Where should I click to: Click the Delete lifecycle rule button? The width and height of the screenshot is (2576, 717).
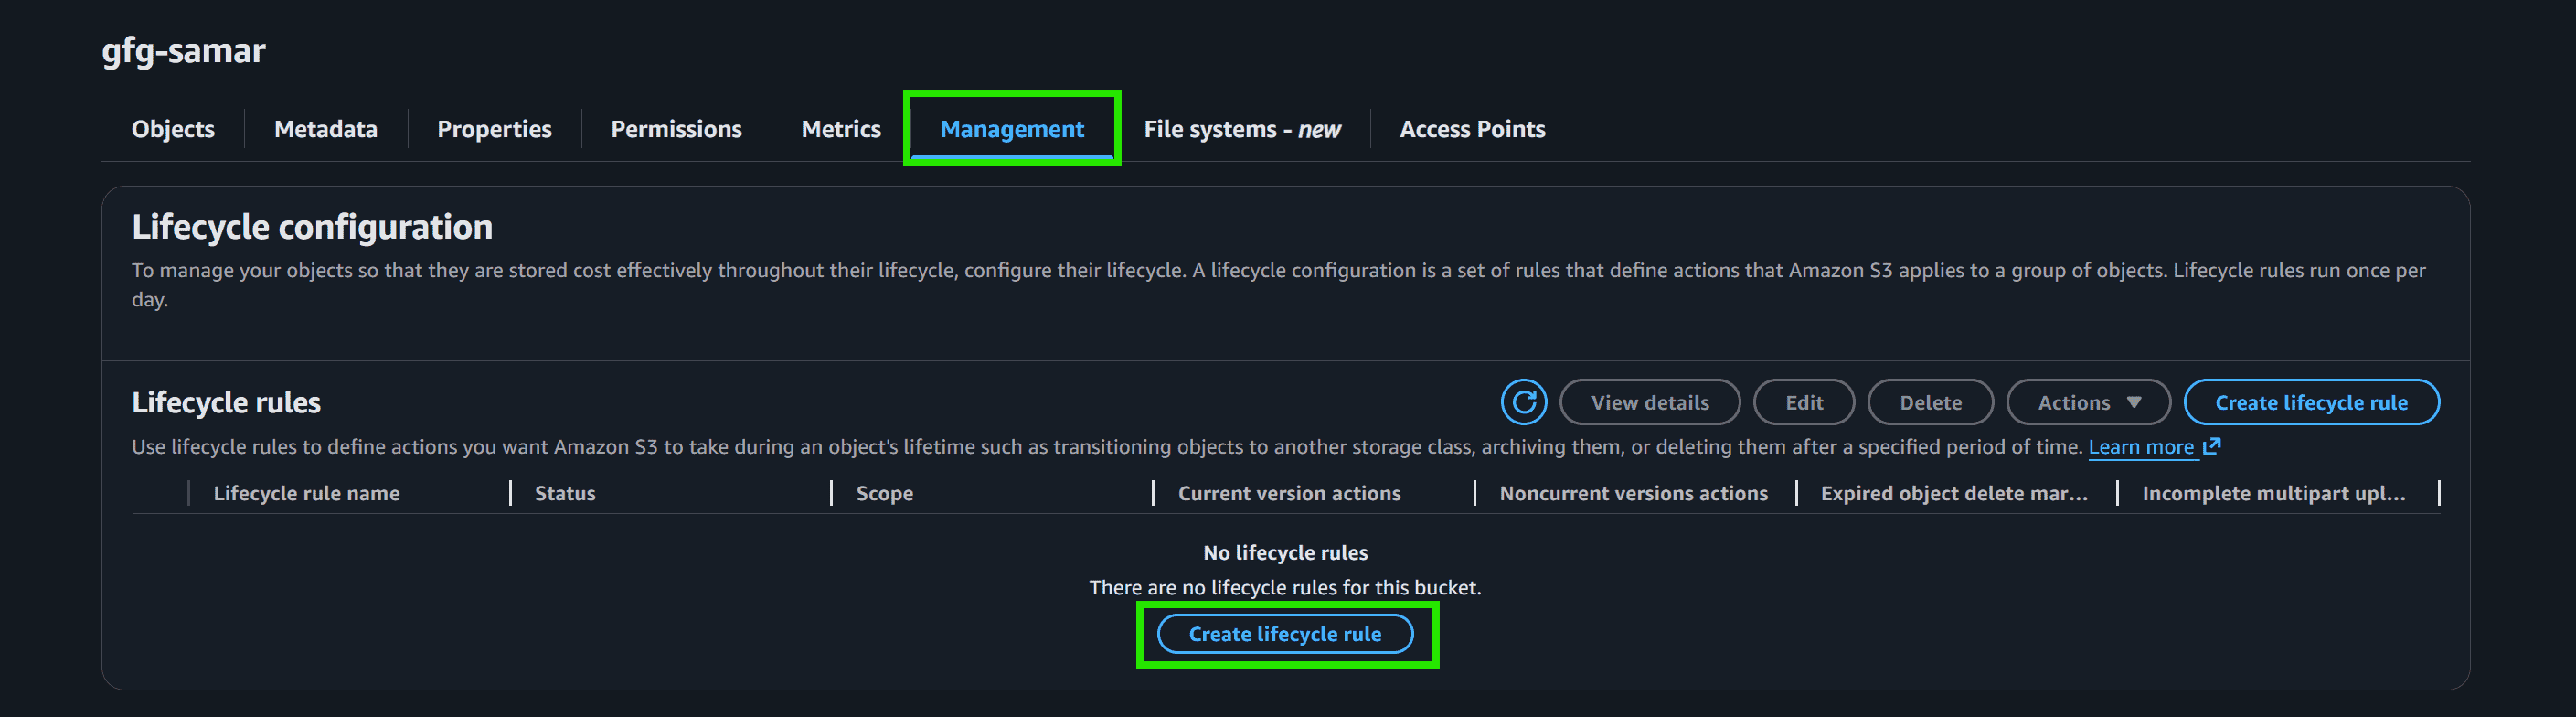[1930, 402]
